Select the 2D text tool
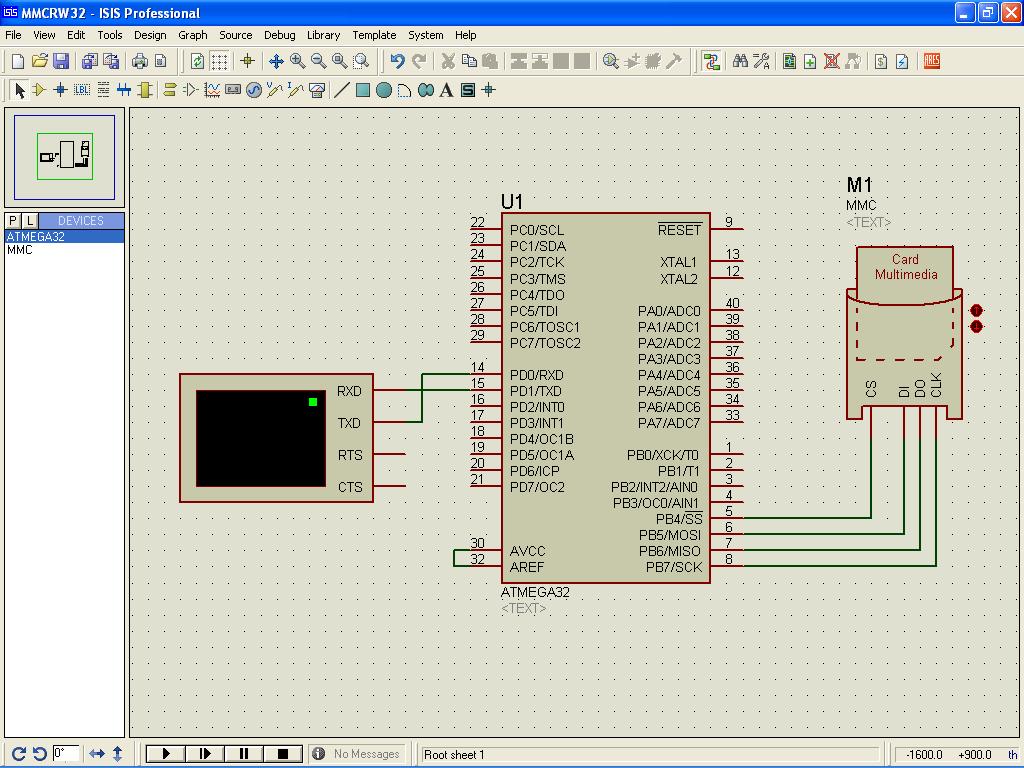 click(x=447, y=90)
